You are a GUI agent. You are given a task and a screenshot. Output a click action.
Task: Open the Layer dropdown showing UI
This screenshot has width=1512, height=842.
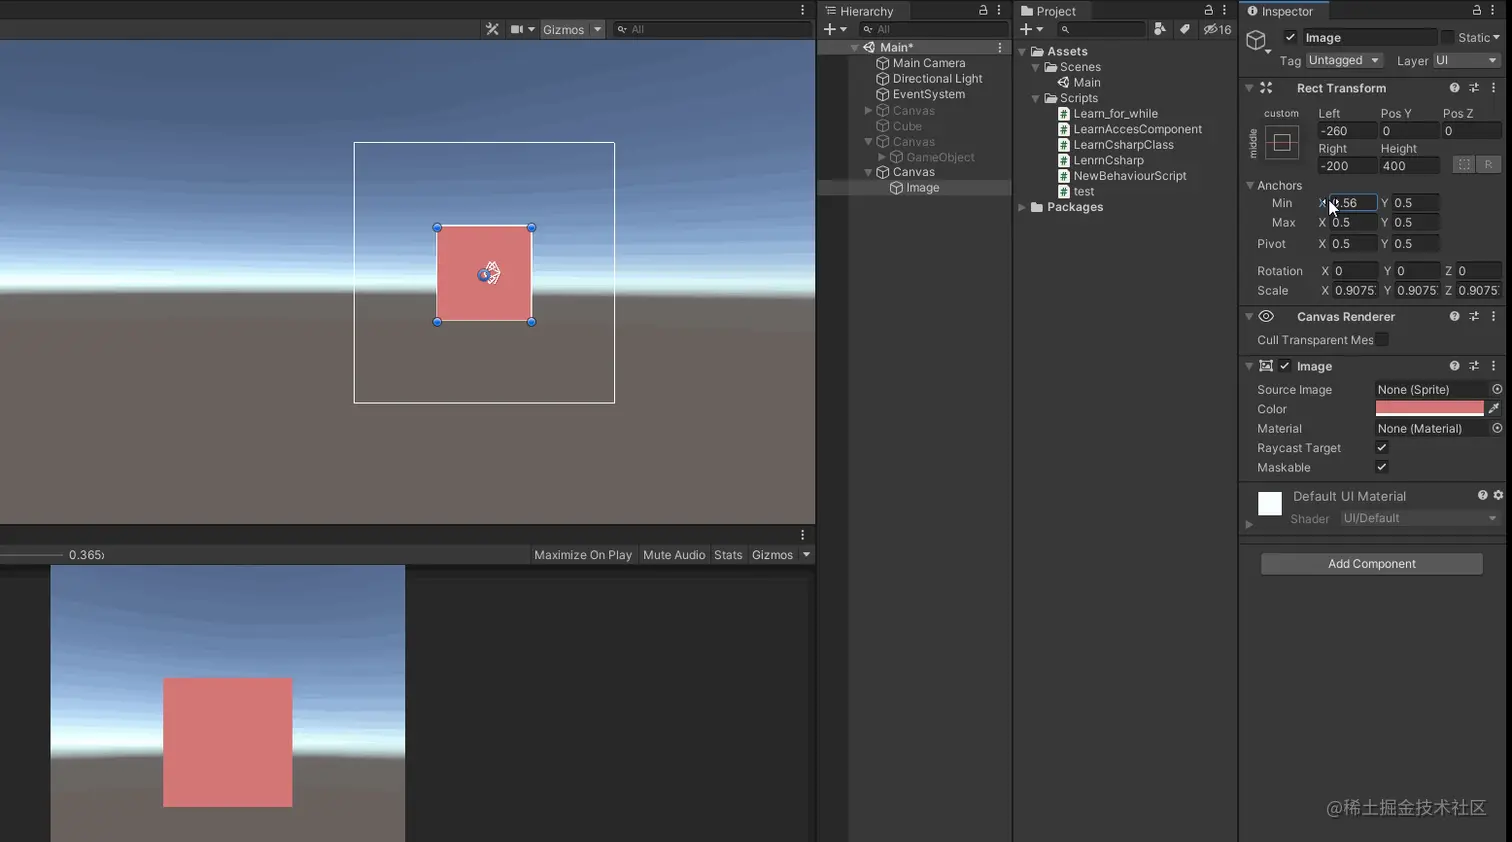click(x=1466, y=60)
